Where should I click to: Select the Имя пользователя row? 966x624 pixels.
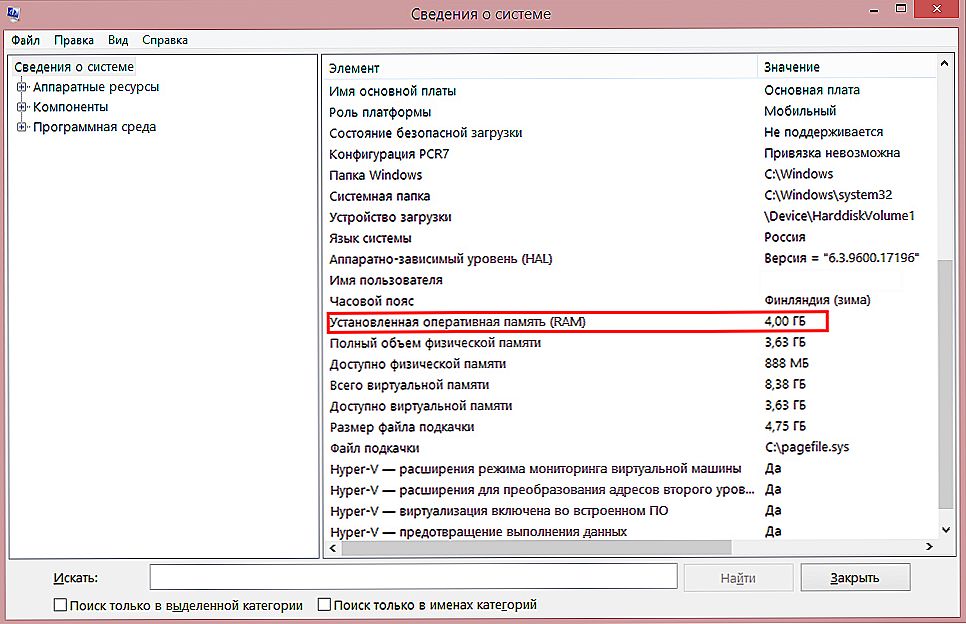[630, 280]
